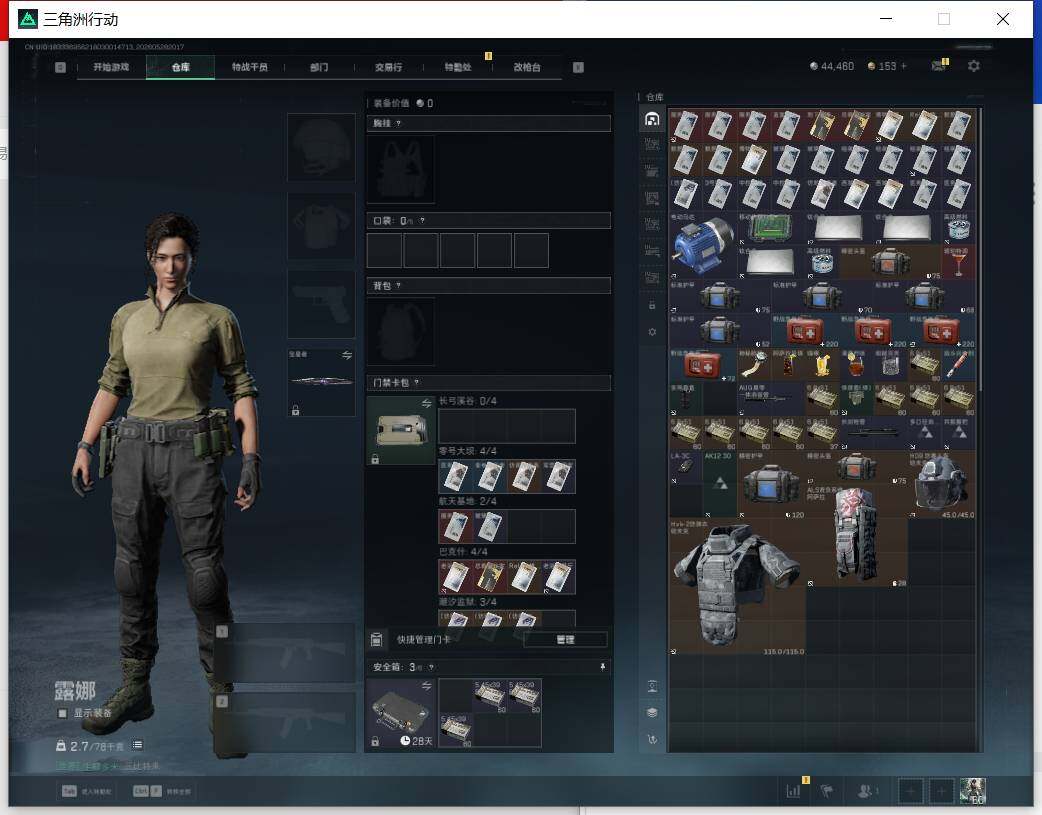Viewport: 1042px width, 815px height.
Task: Click the large Hvk-2 body armor item
Action: (x=737, y=587)
